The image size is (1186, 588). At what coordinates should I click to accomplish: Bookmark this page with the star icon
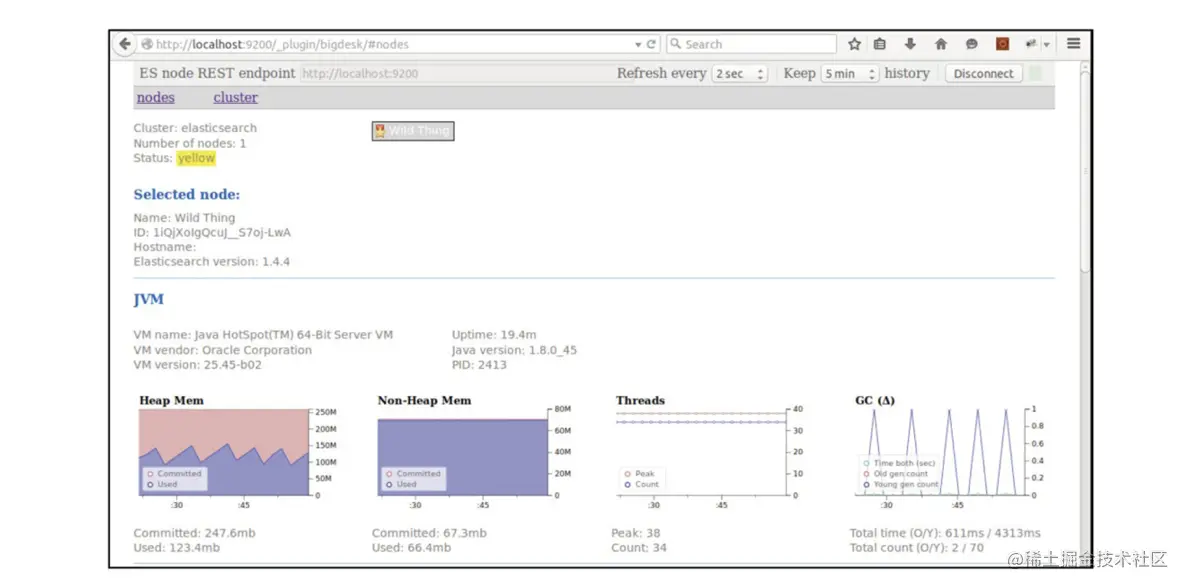pos(854,45)
